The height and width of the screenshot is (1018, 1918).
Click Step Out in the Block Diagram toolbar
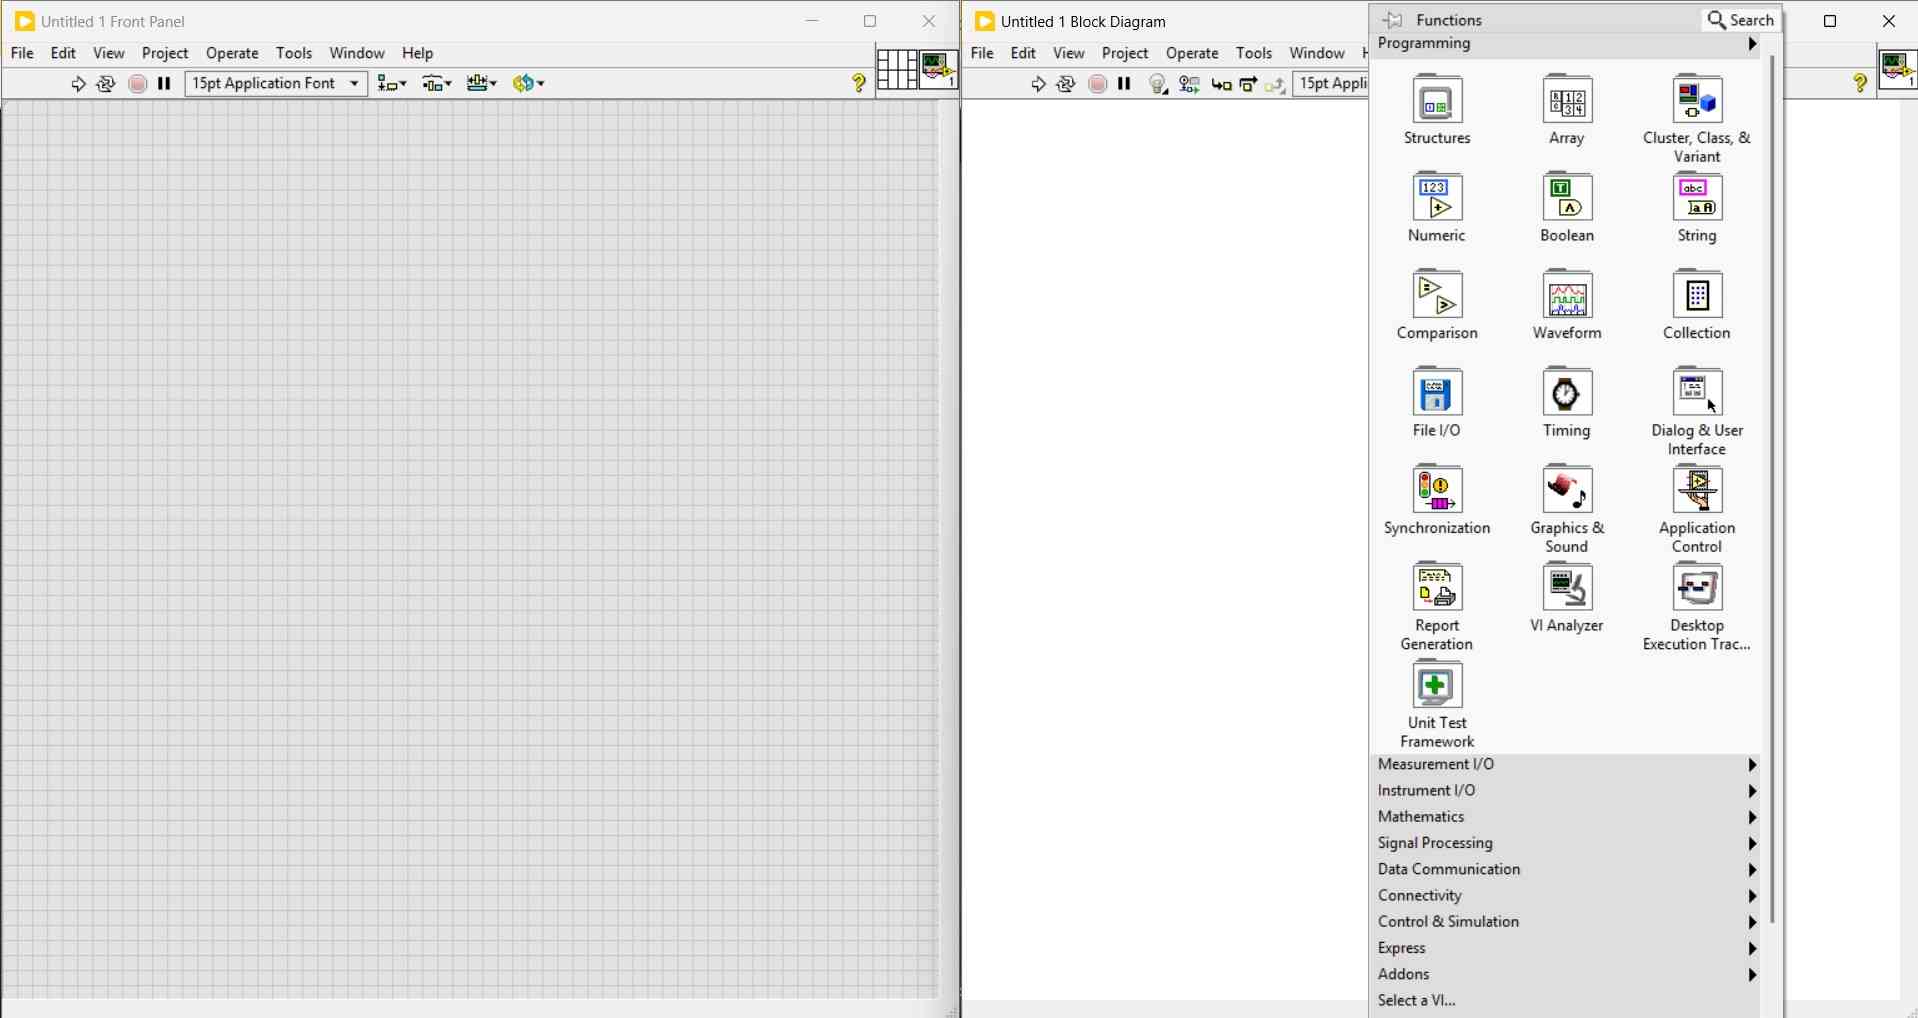[x=1276, y=85]
